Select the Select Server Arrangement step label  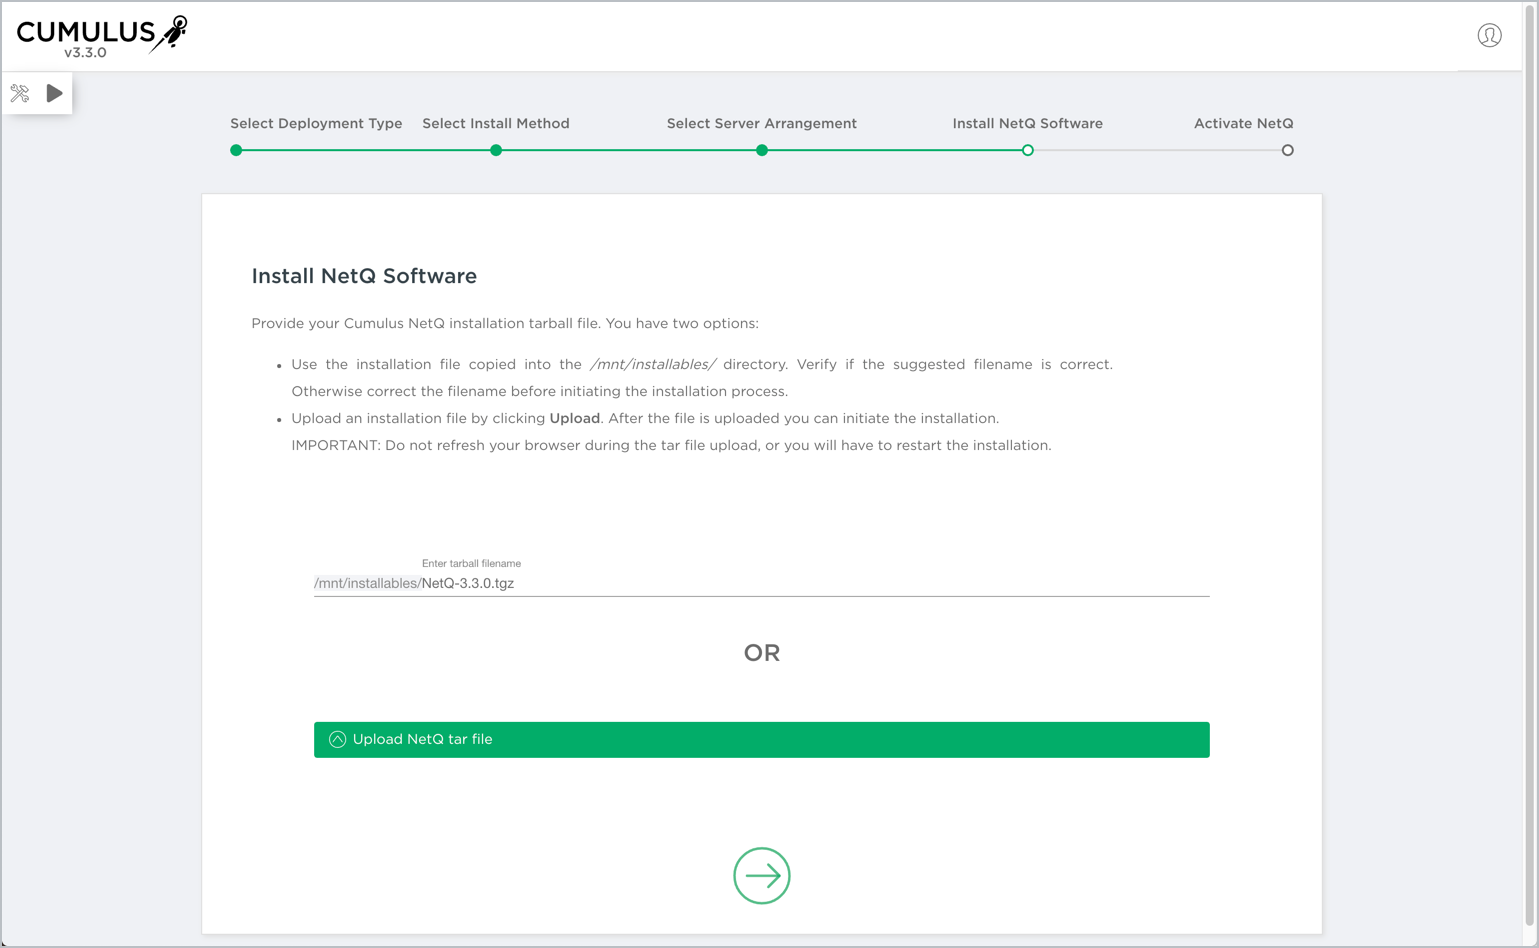[x=762, y=124]
